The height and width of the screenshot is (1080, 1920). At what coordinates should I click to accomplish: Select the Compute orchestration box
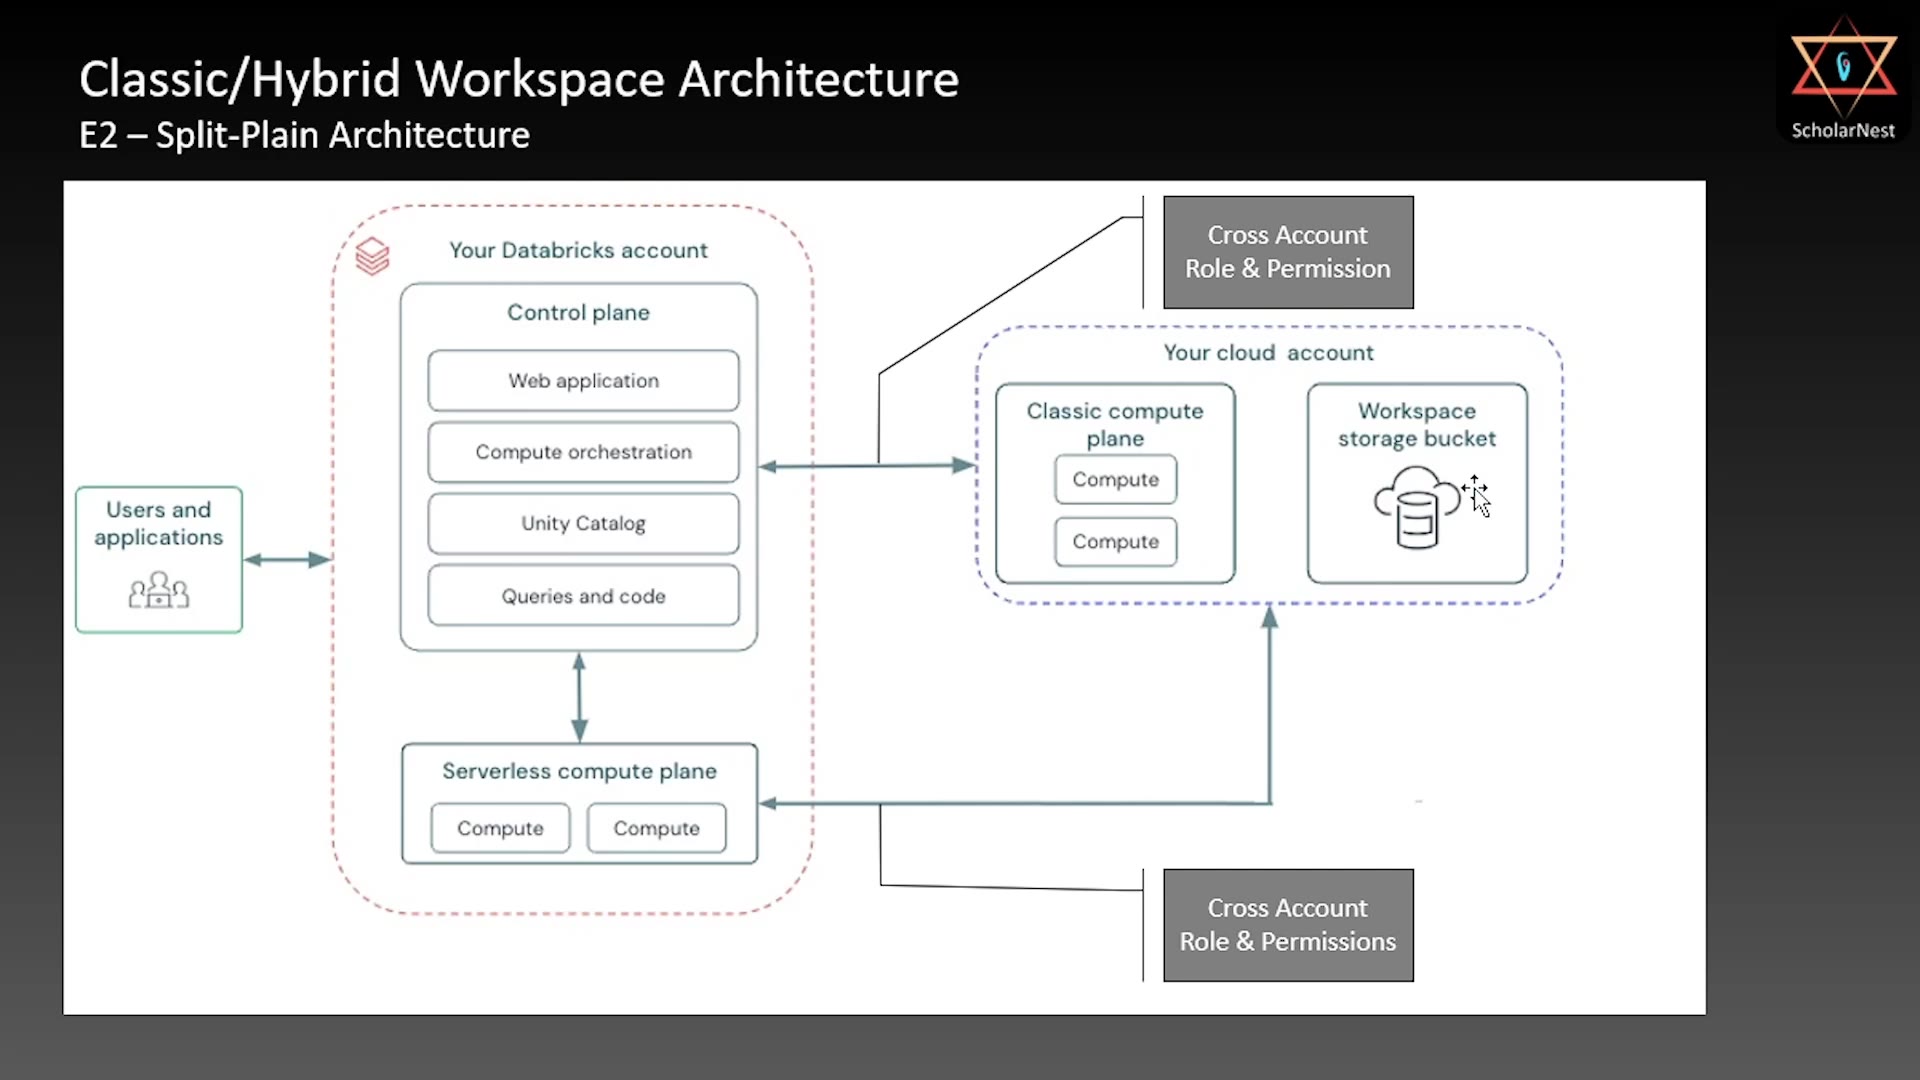coord(583,452)
